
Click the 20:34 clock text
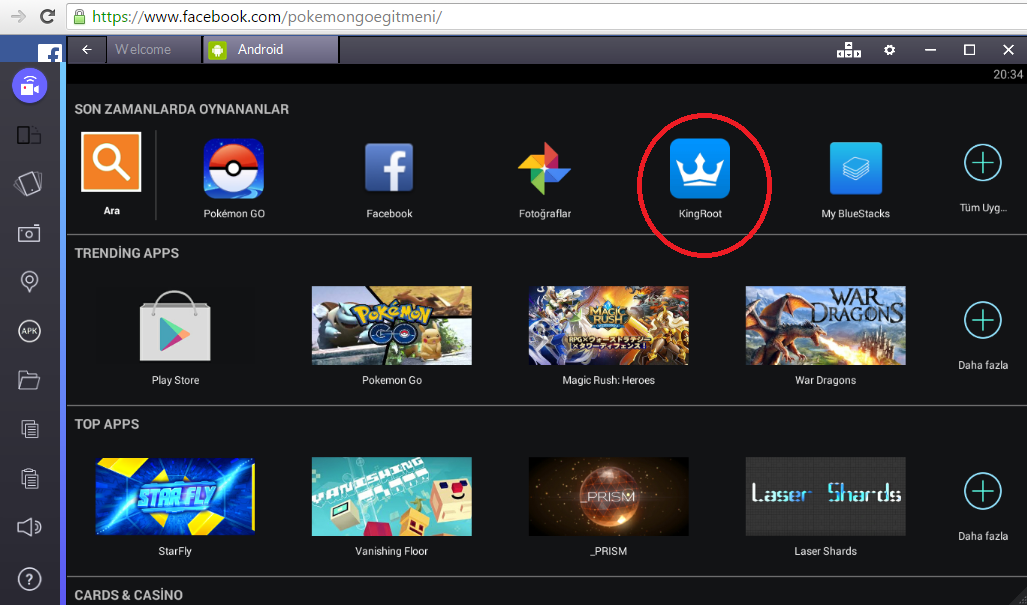tap(1008, 75)
